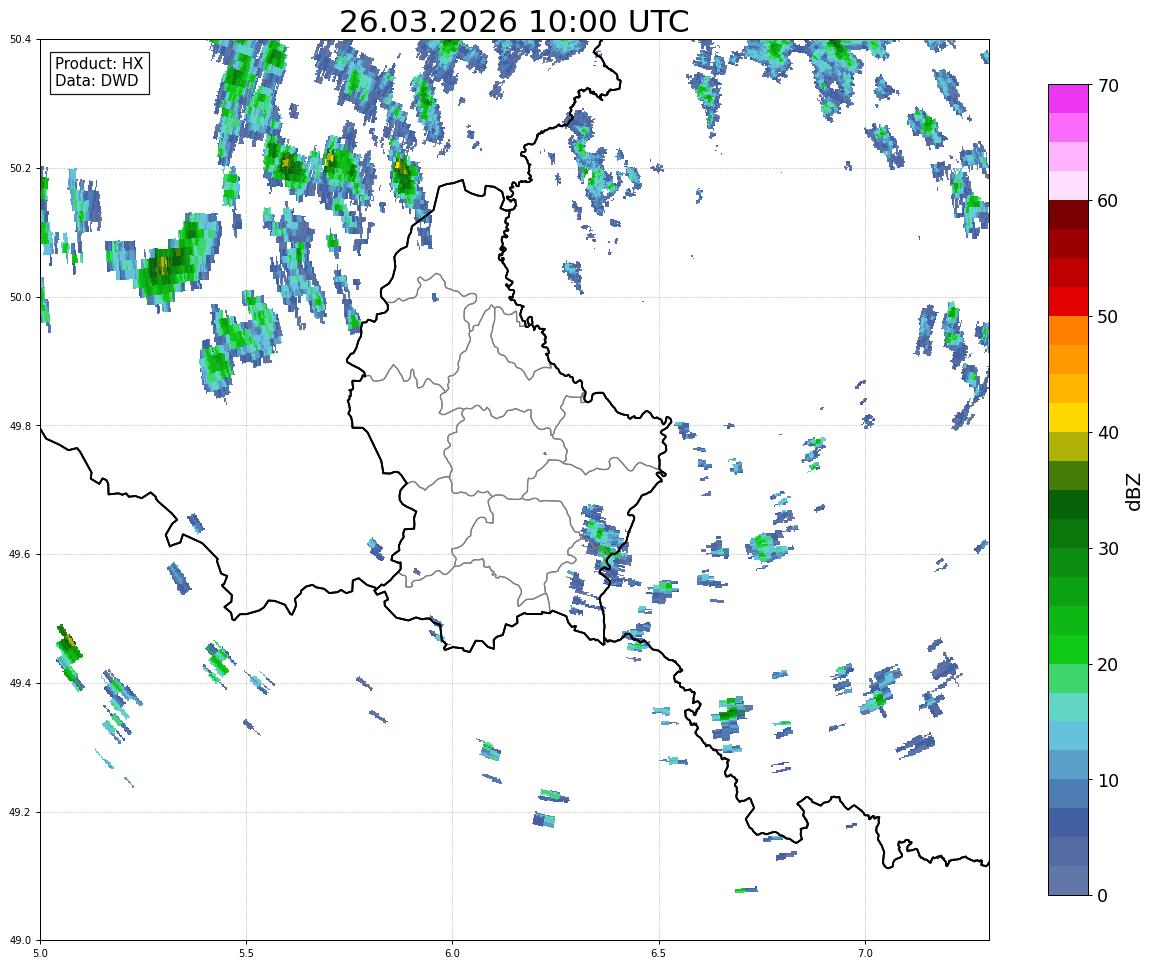Image resolution: width=1152 pixels, height=968 pixels.
Task: Click the 'Data: DWD' label
Action: [x=96, y=81]
